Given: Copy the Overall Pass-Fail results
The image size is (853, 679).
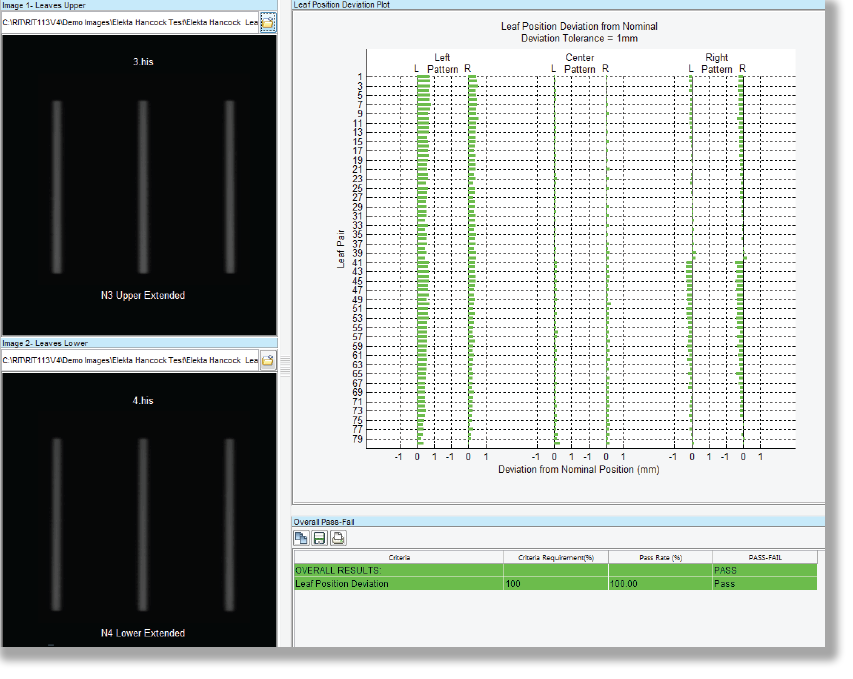Looking at the screenshot, I should click(301, 538).
